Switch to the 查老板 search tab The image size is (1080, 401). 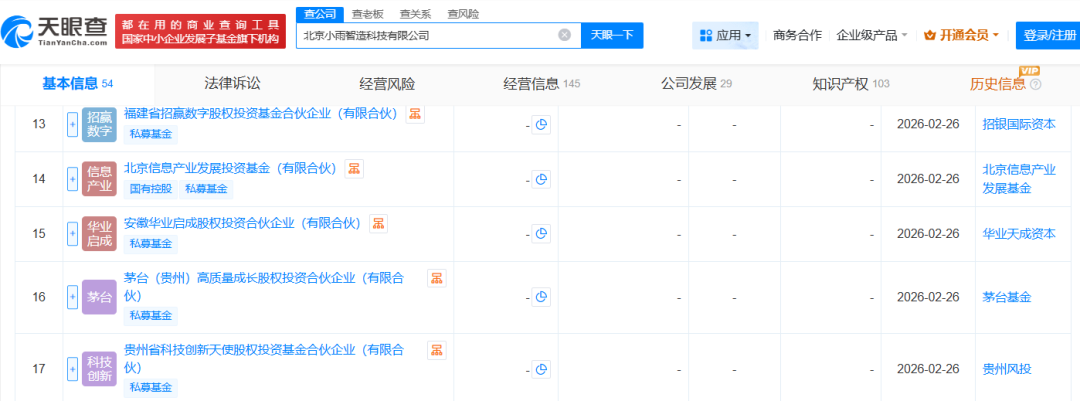(367, 14)
